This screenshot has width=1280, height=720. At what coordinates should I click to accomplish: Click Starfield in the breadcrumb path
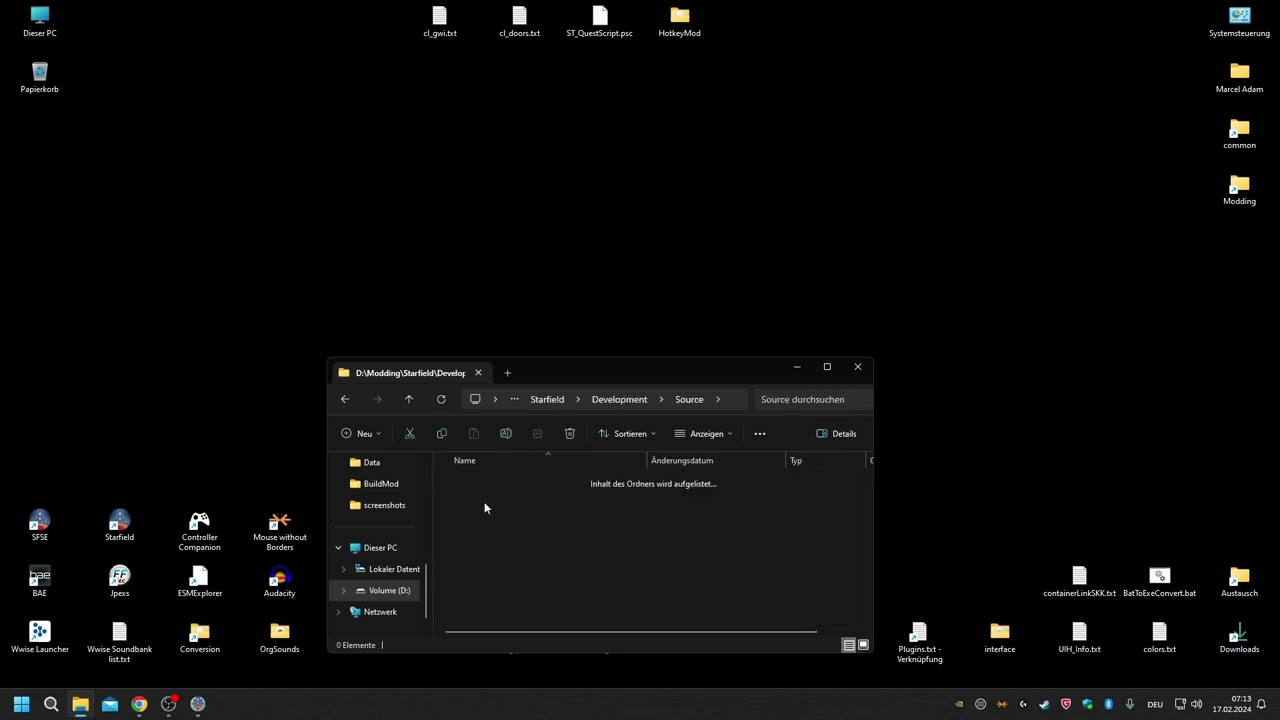(547, 399)
